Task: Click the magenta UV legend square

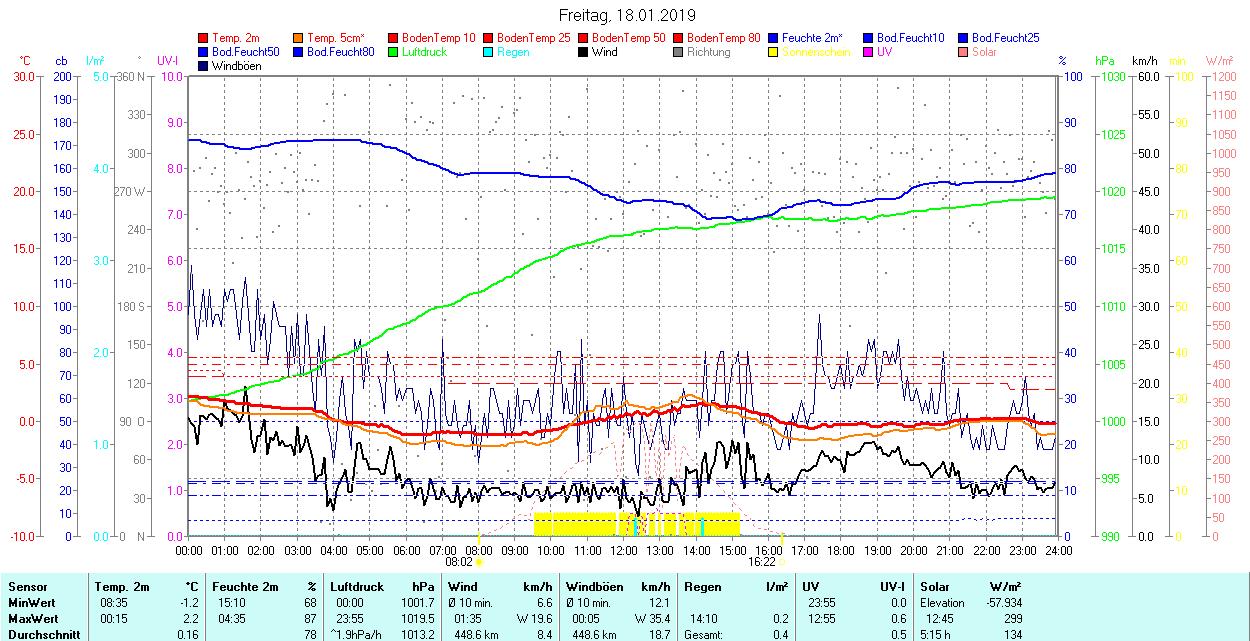Action: coord(869,52)
